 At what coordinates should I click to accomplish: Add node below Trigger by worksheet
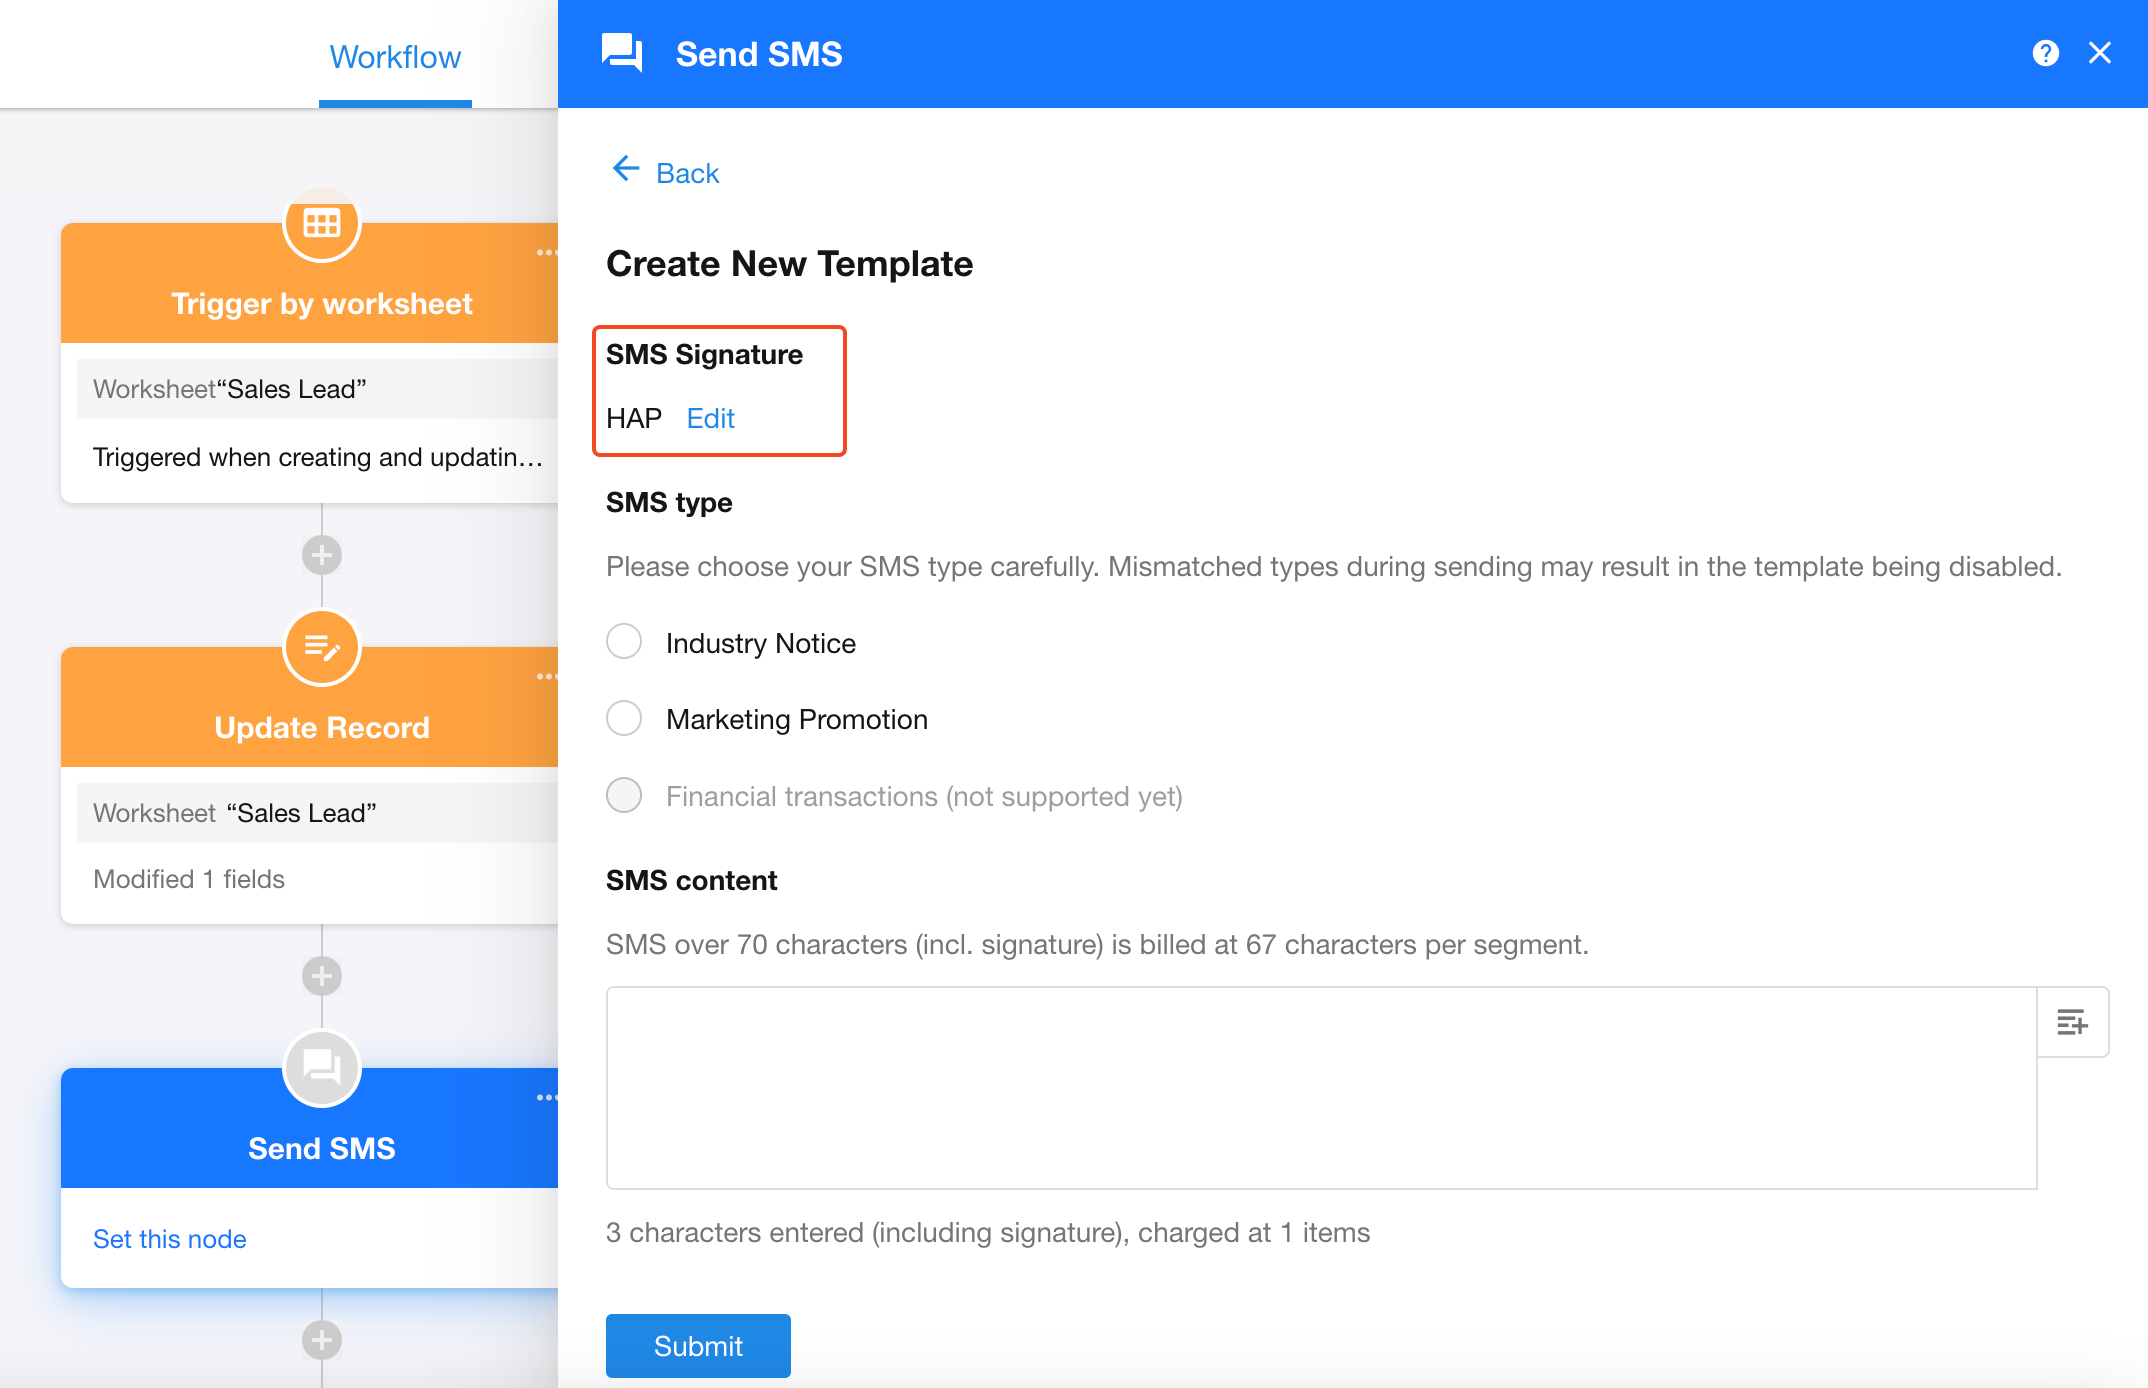tap(322, 555)
